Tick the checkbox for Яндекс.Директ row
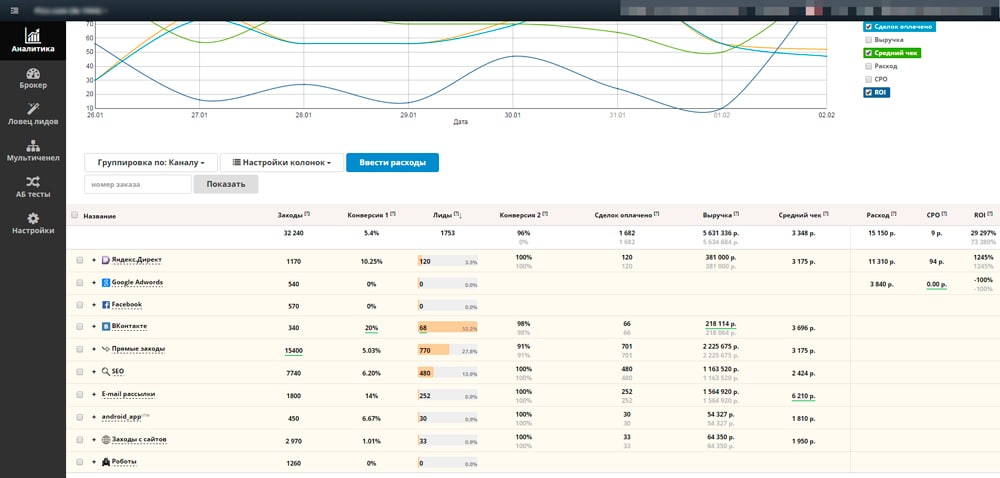Viewport: 1000px width, 478px height. [79, 260]
